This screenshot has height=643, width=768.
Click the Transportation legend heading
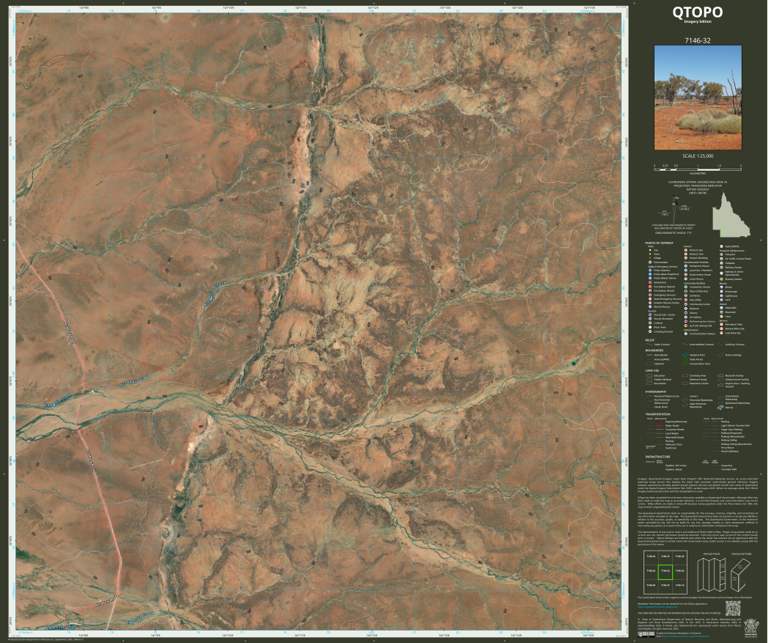[x=658, y=414]
